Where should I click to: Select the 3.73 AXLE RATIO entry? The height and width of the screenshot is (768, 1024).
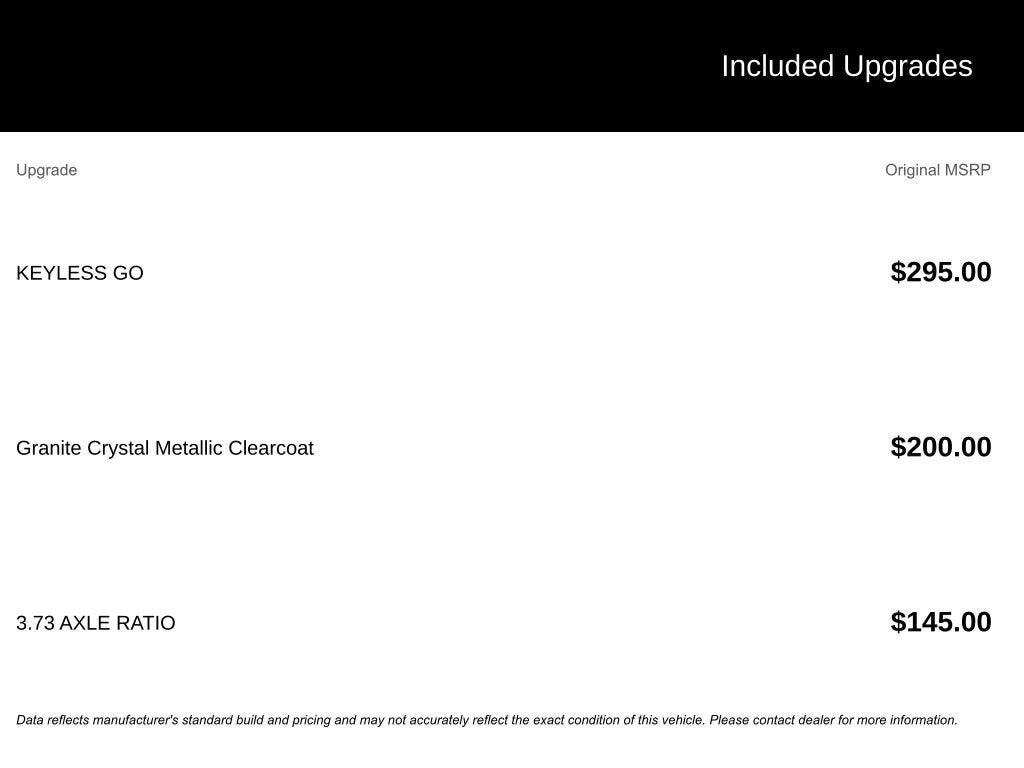coord(95,623)
